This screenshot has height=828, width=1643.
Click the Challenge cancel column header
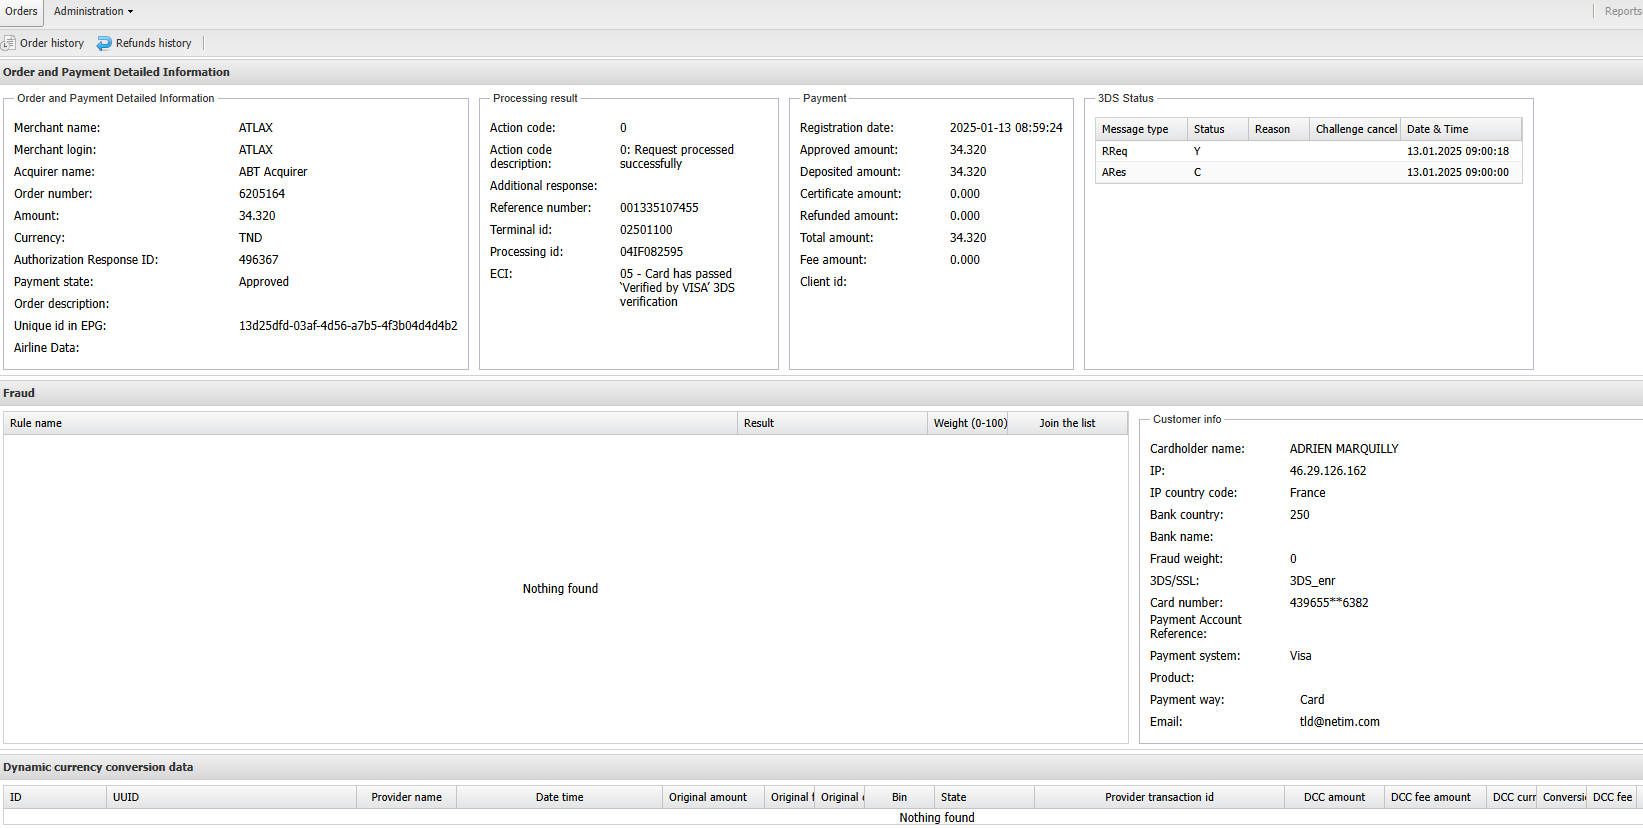(1355, 129)
